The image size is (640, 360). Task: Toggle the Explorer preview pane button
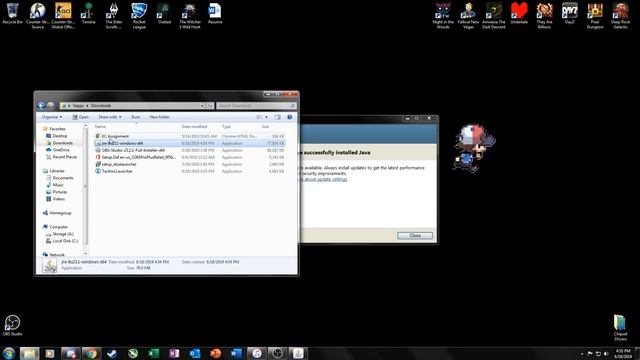[278, 117]
